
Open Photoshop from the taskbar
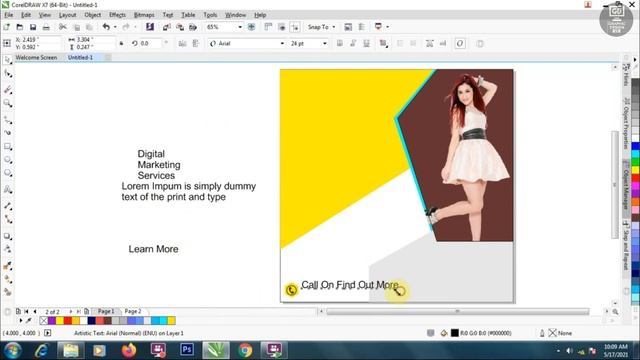[187, 350]
